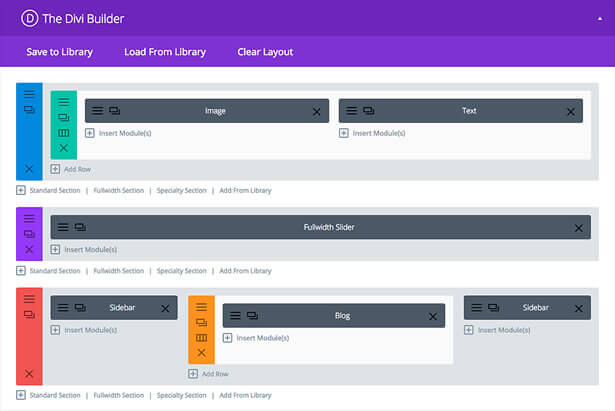Open Text module settings icon
The width and height of the screenshot is (615, 411).
[x=351, y=111]
